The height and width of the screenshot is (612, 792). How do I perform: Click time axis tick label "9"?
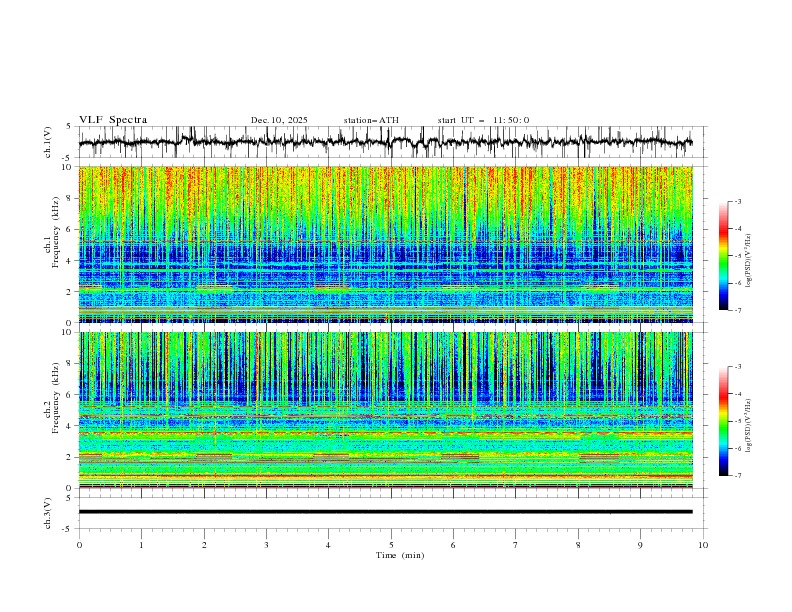640,545
